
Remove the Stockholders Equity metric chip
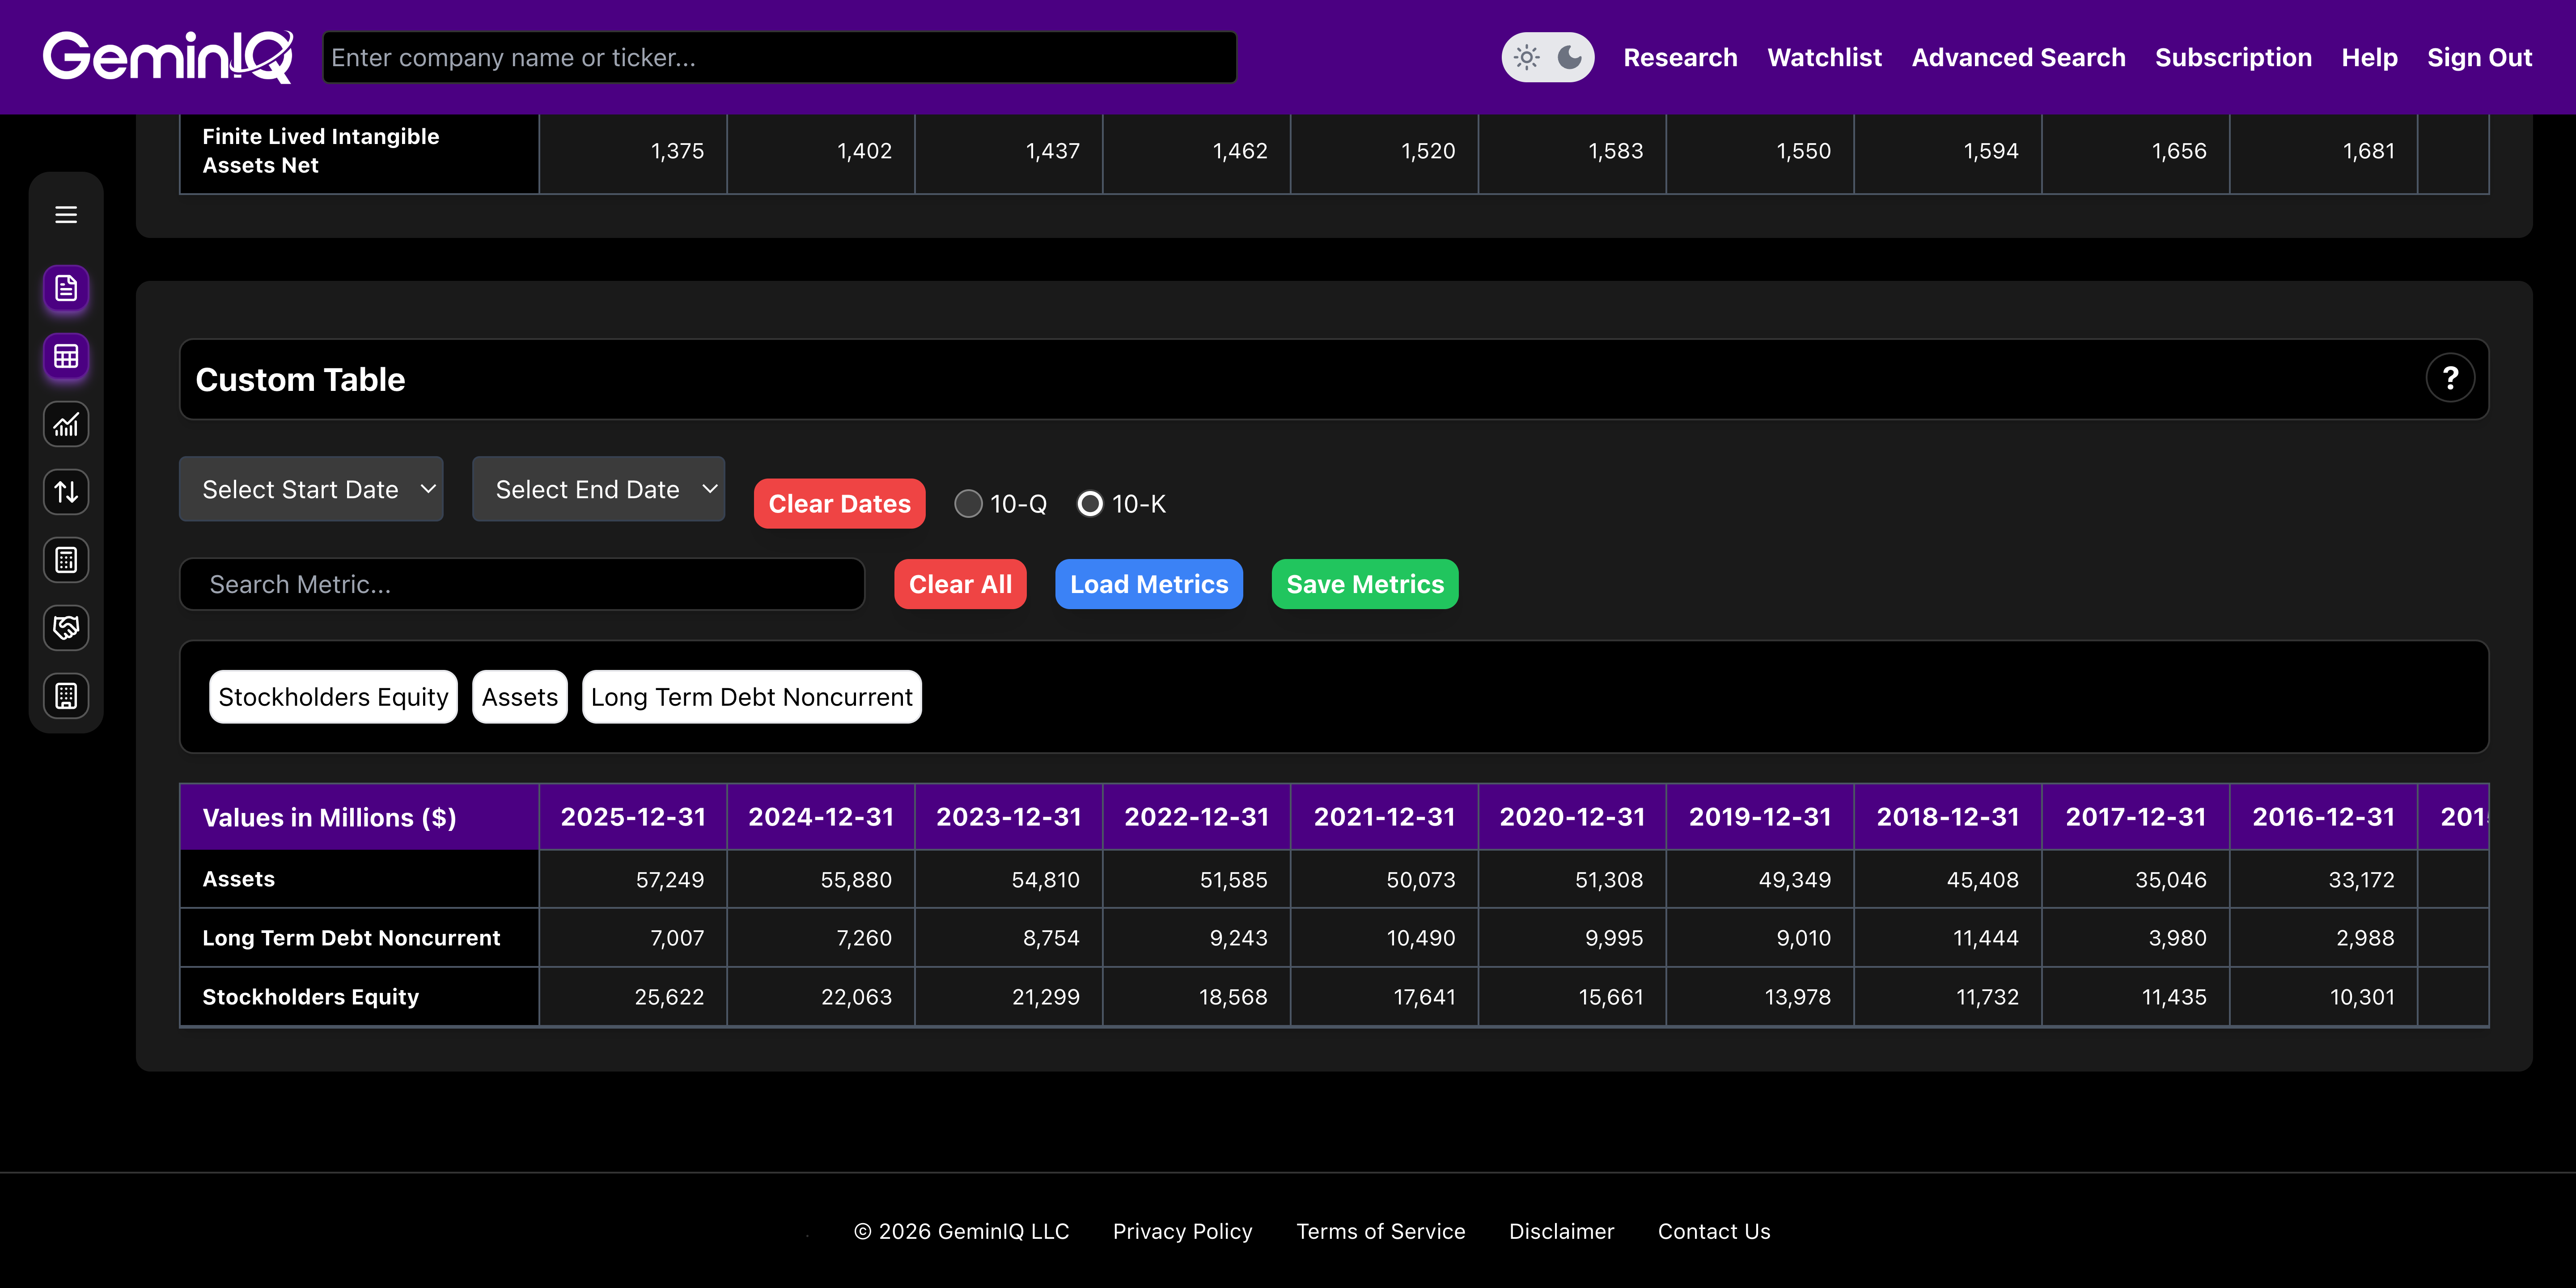(333, 697)
